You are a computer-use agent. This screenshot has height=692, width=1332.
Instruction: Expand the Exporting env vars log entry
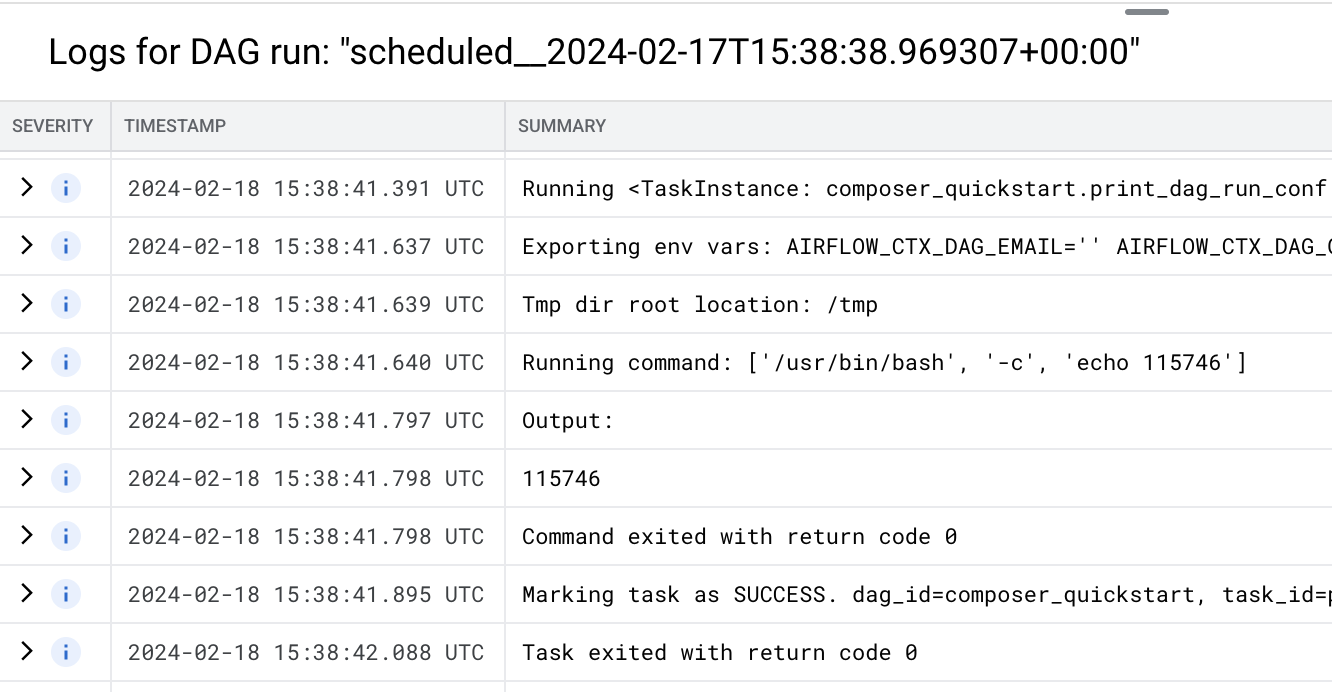[27, 245]
